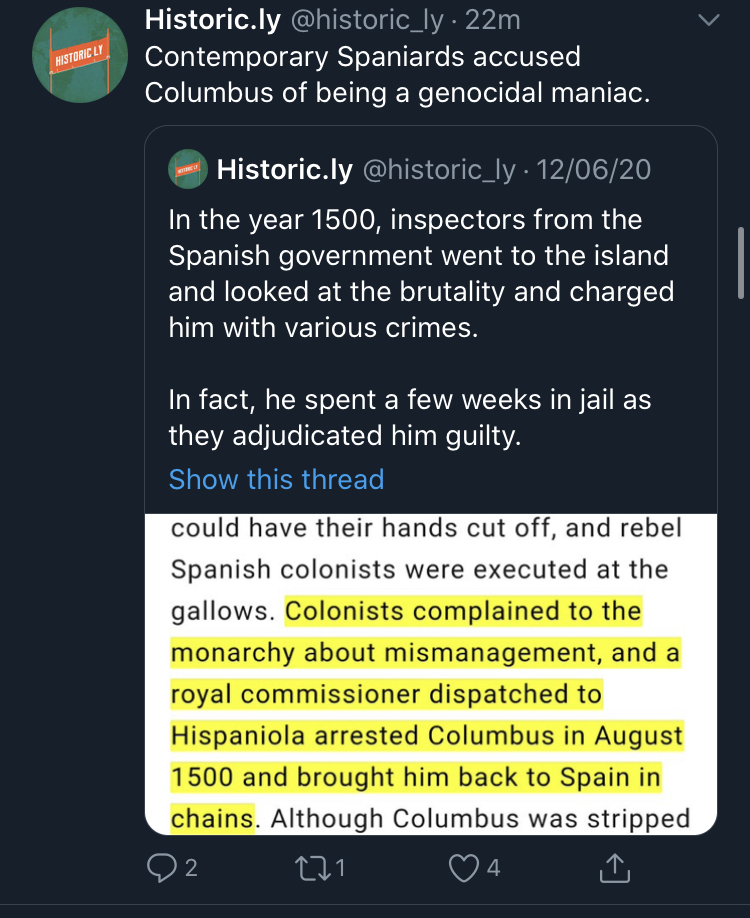
Task: Click the main tweet text about Contemporary Spaniards
Action: (x=398, y=74)
